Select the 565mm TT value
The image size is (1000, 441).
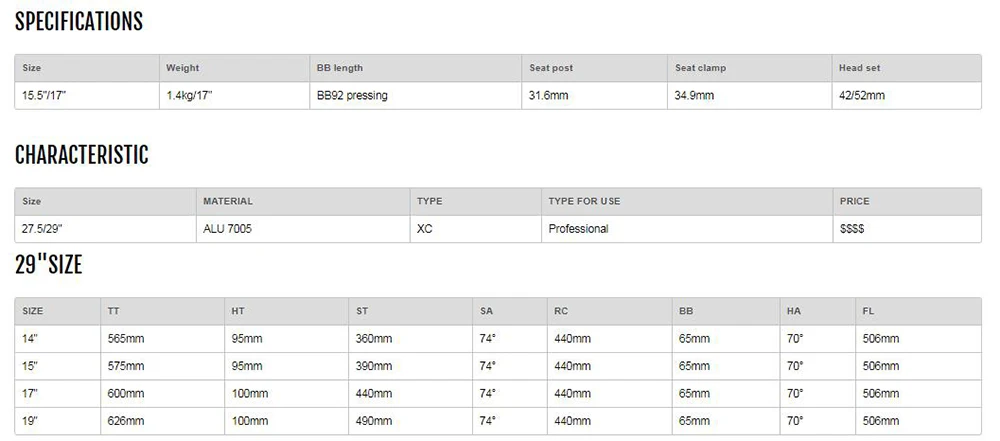pyautogui.click(x=126, y=339)
